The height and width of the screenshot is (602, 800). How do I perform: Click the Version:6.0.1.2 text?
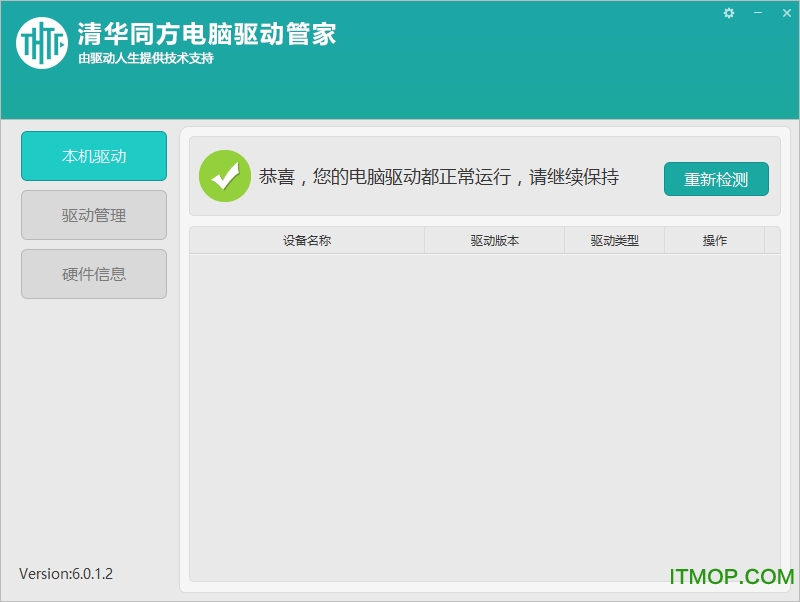66,574
